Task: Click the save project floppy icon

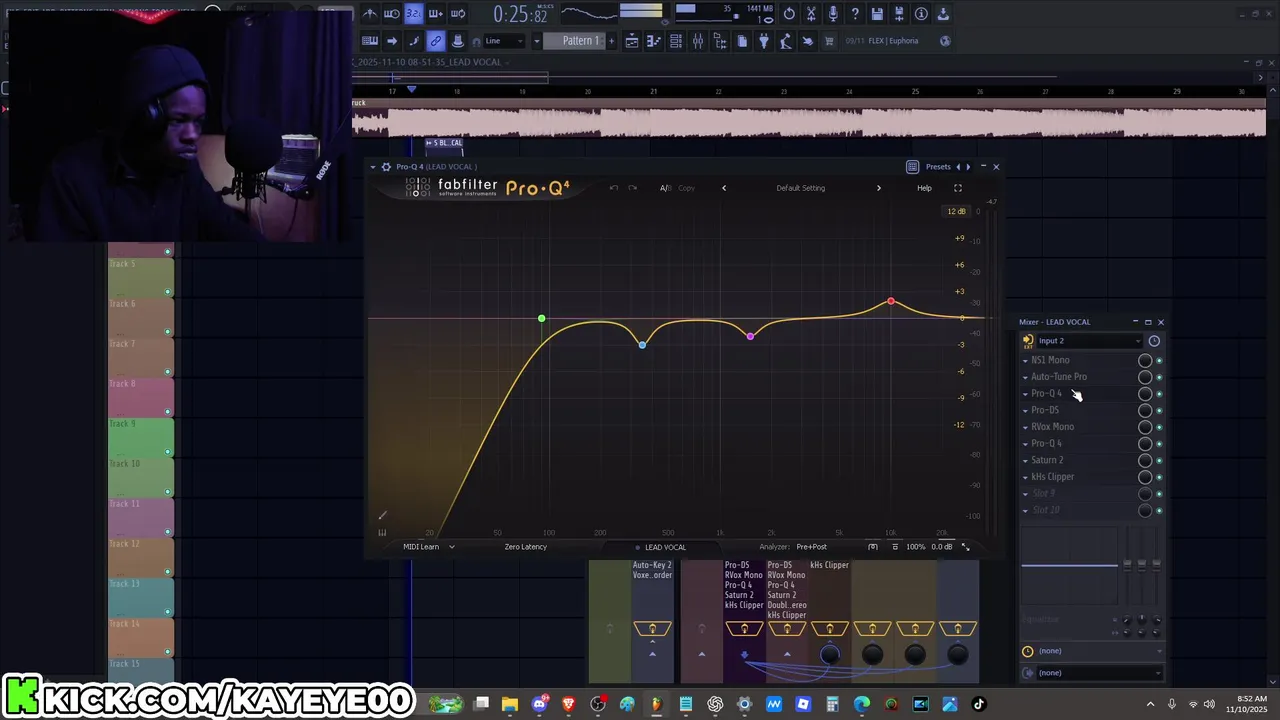Action: point(877,14)
